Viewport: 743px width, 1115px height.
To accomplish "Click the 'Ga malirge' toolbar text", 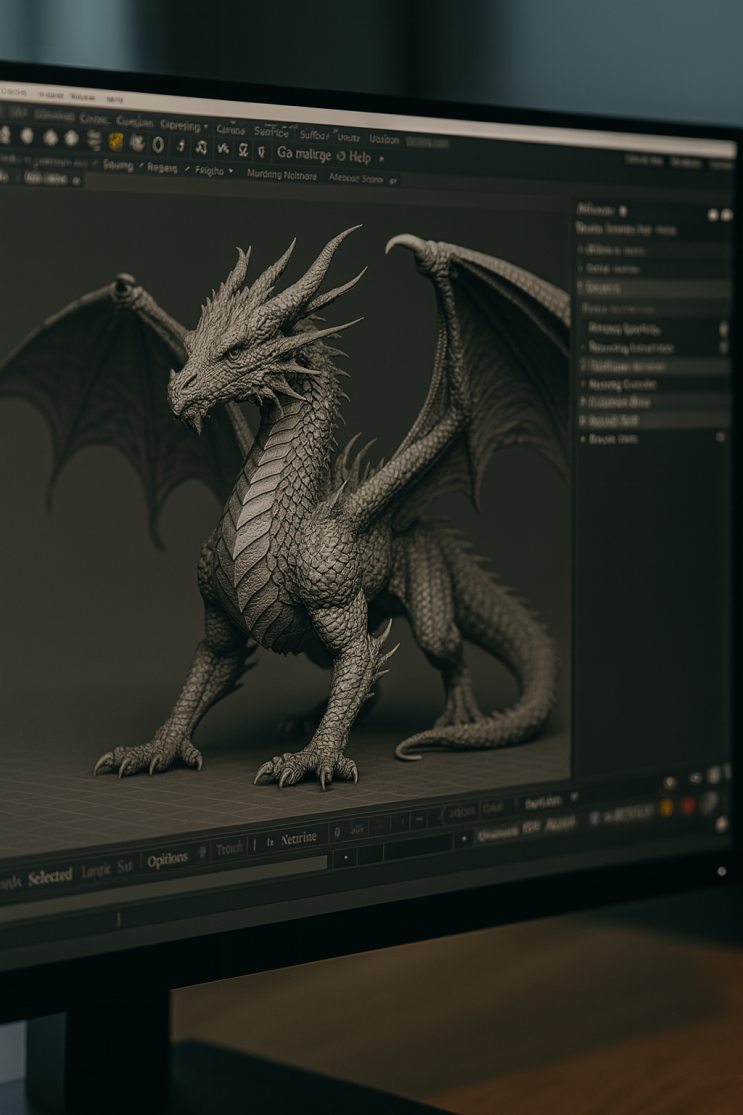I will pos(304,154).
